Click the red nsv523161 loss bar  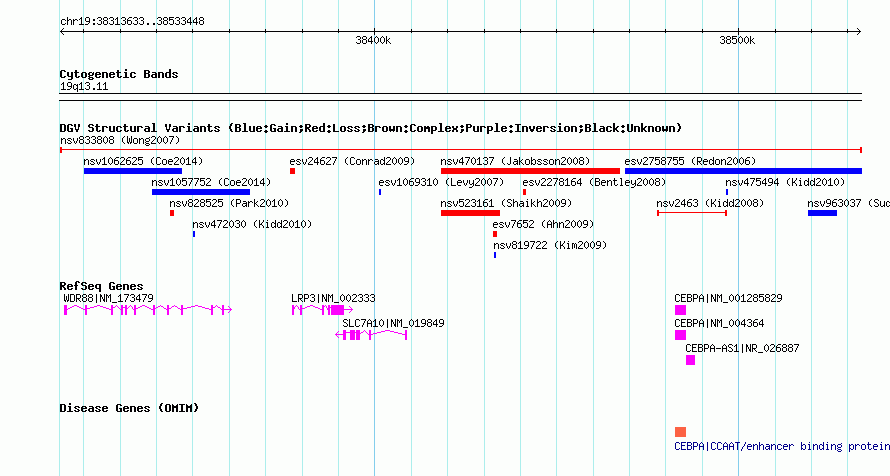[470, 213]
